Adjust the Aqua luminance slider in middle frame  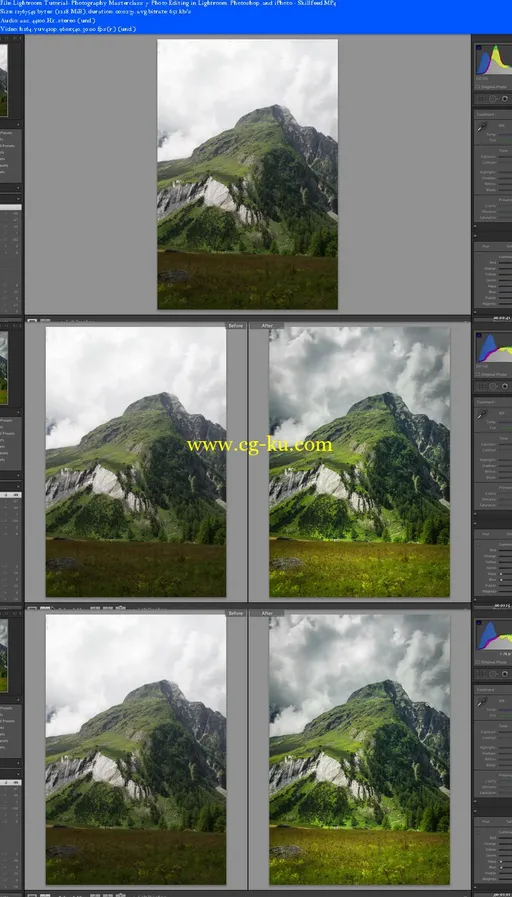coord(505,574)
